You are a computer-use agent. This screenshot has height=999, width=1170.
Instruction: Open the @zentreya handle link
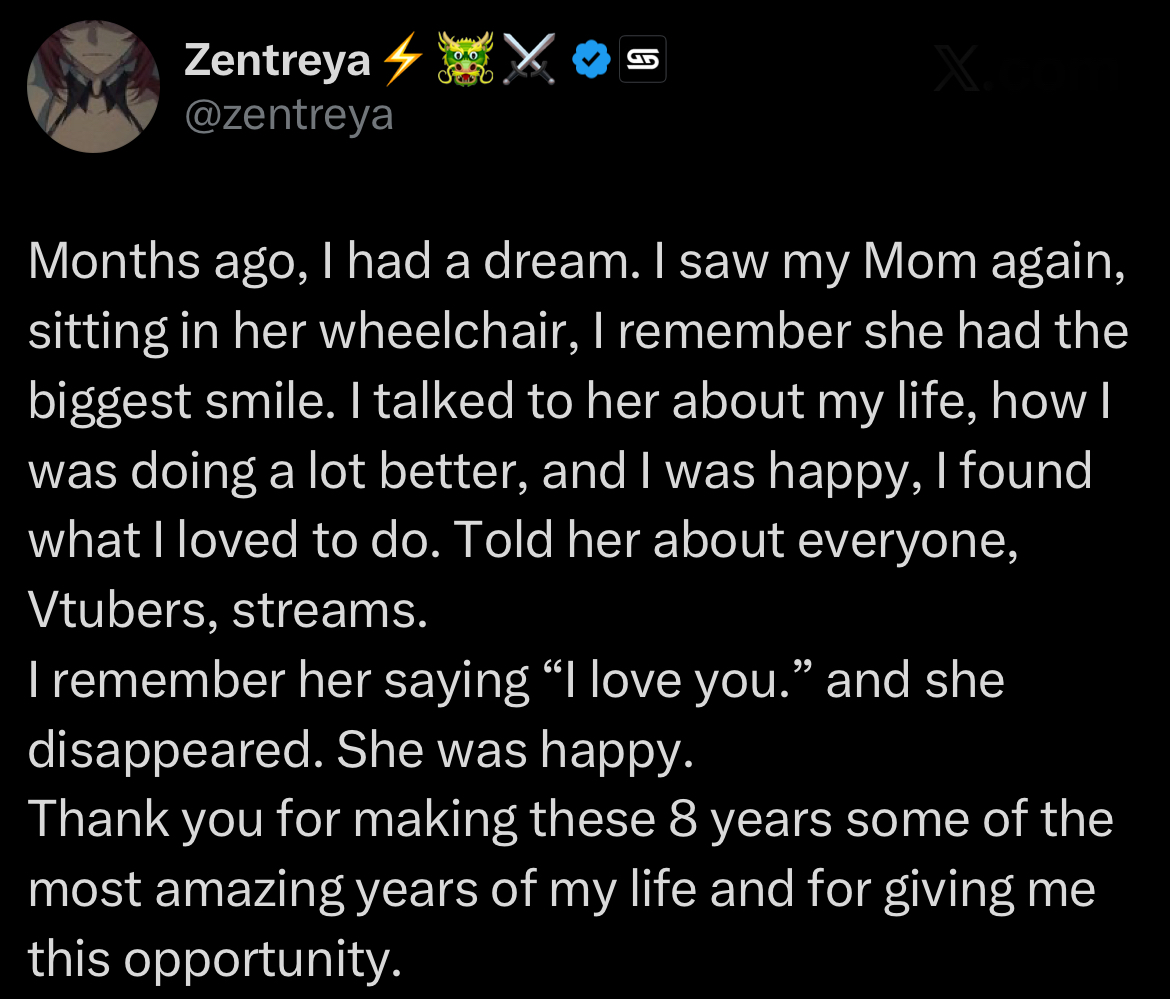coord(290,116)
